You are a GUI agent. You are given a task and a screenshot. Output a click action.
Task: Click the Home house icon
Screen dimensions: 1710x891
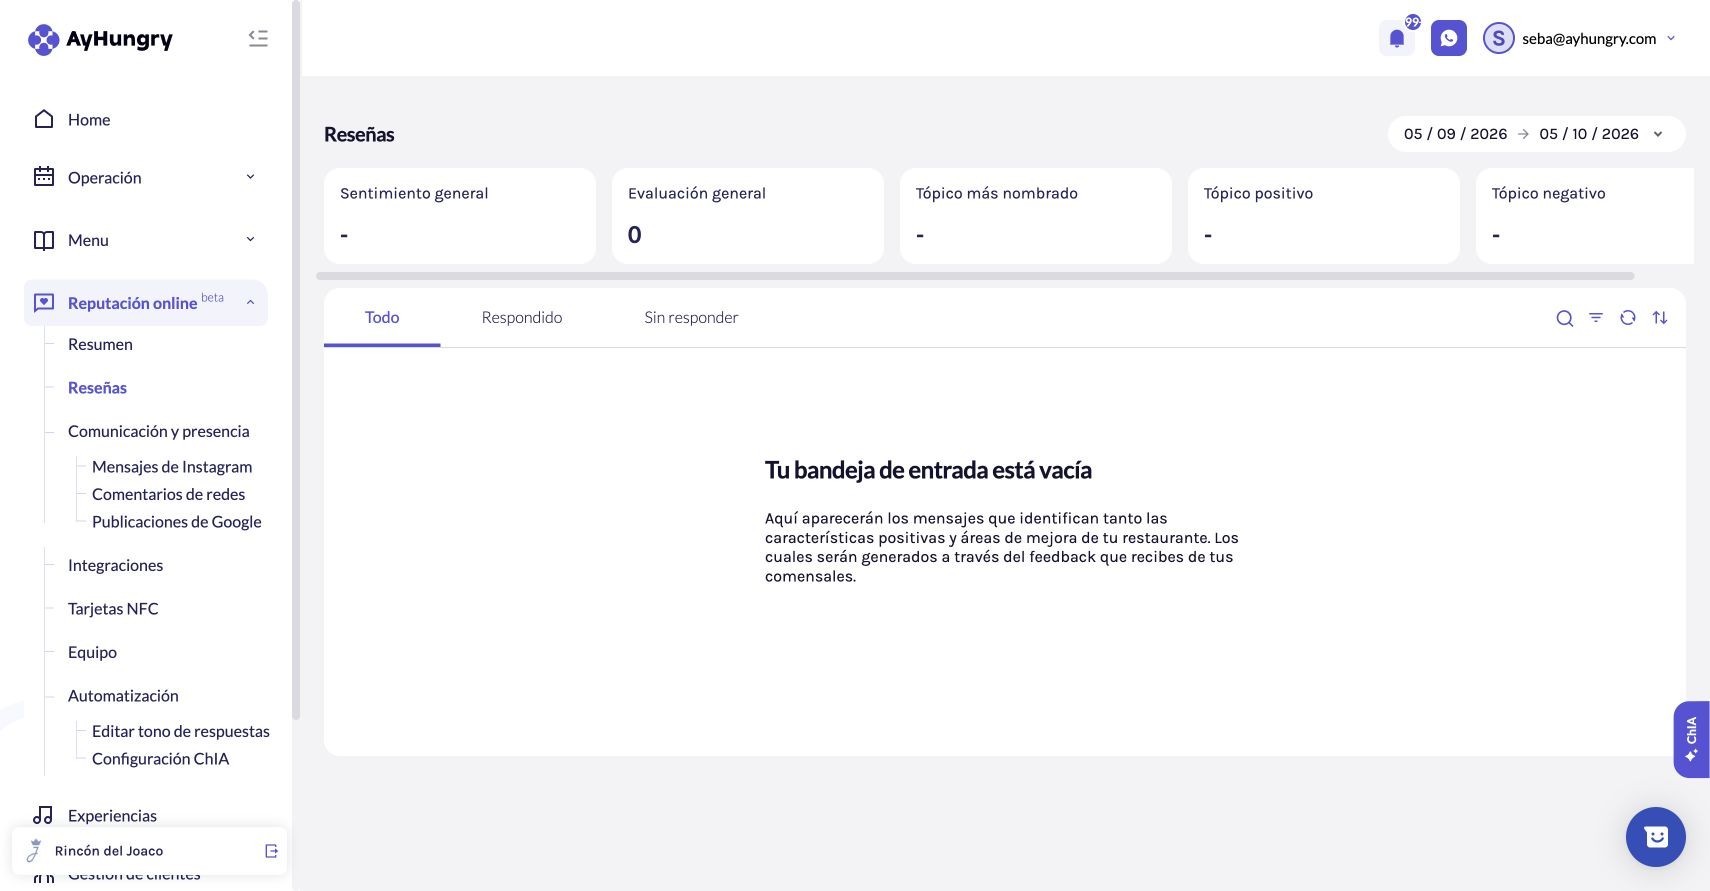(x=44, y=119)
